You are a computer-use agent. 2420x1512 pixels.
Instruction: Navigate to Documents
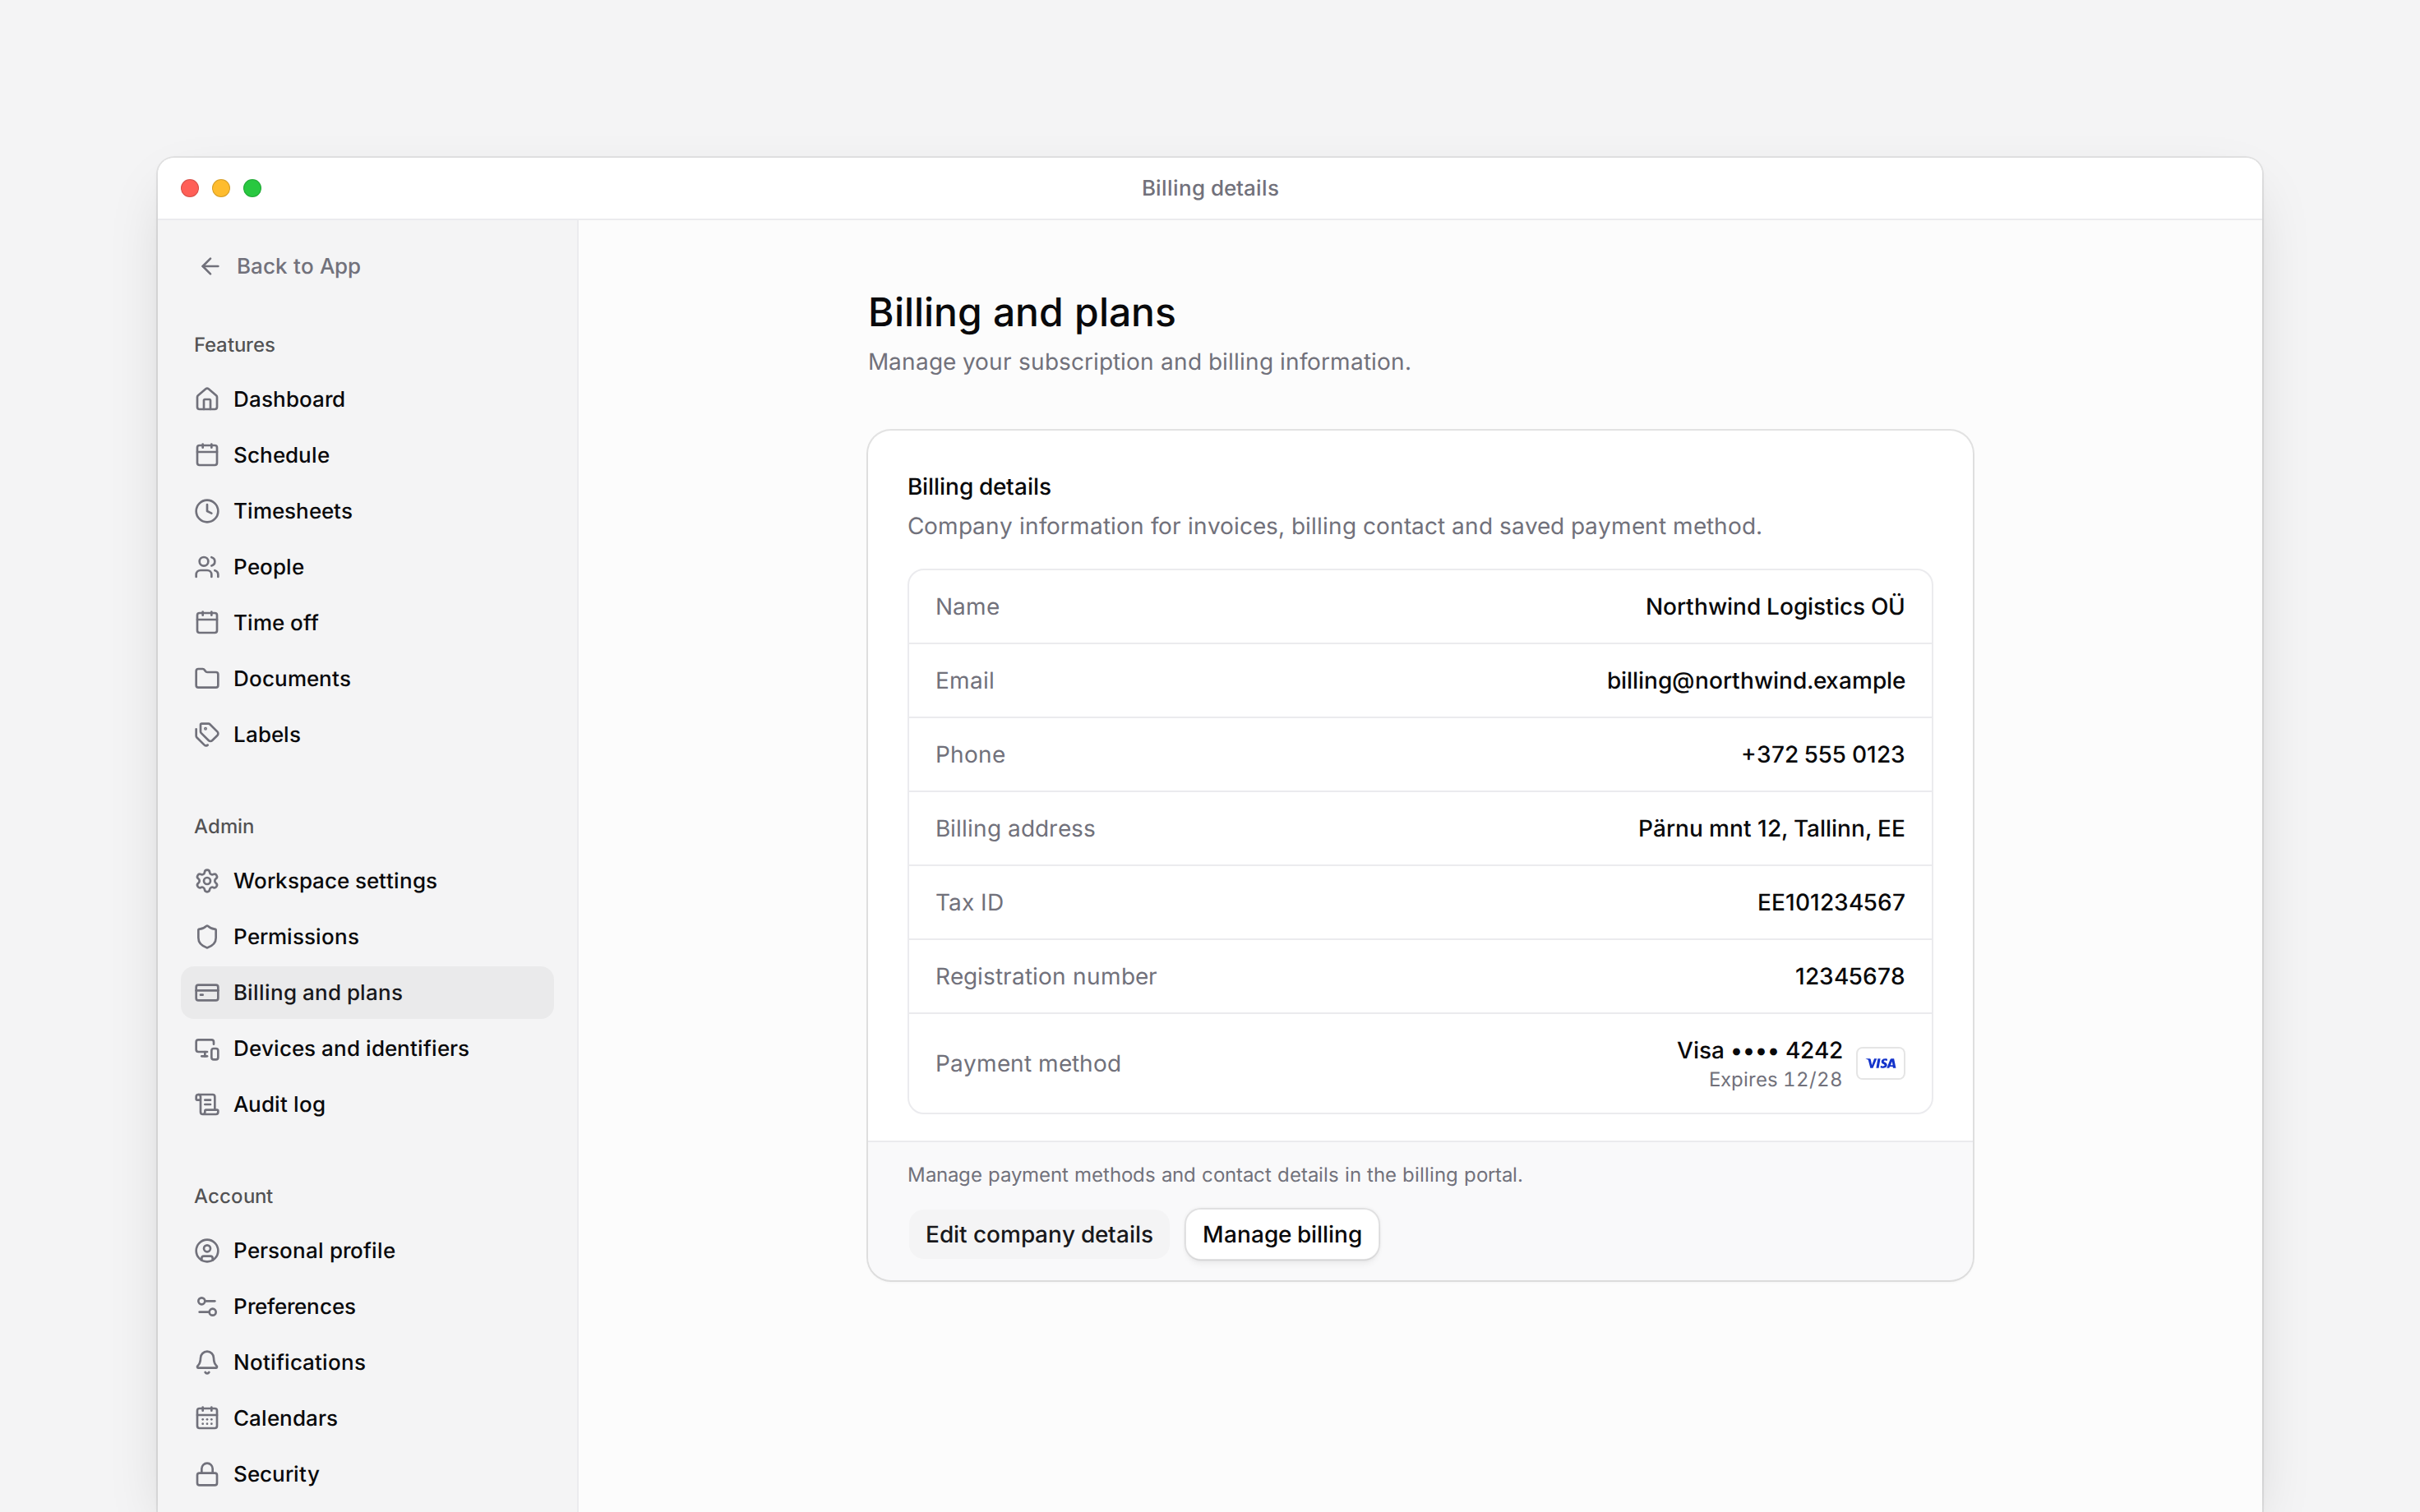(x=367, y=679)
